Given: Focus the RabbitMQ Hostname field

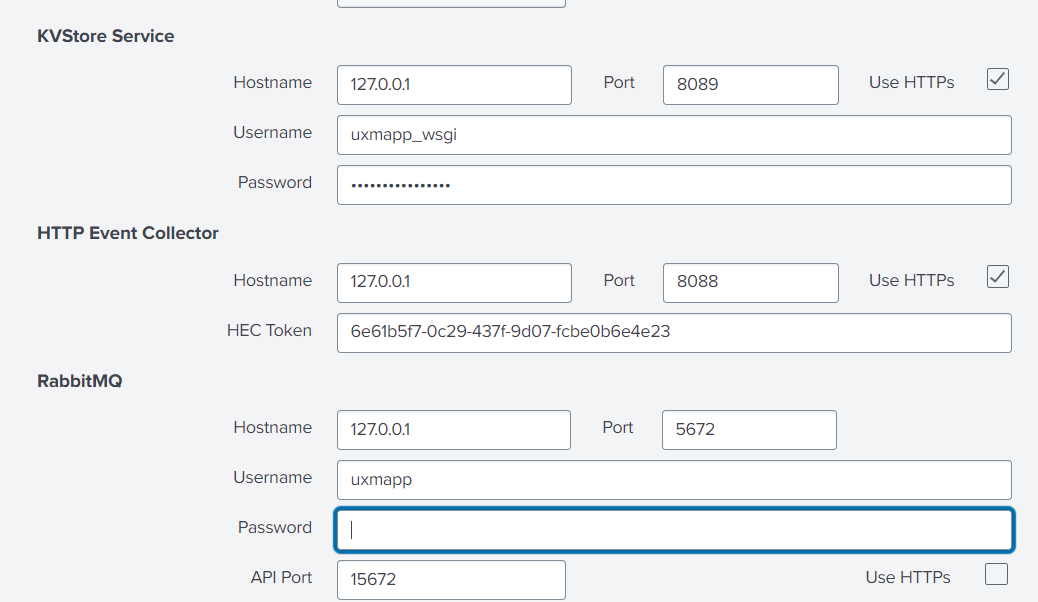Looking at the screenshot, I should pos(453,430).
